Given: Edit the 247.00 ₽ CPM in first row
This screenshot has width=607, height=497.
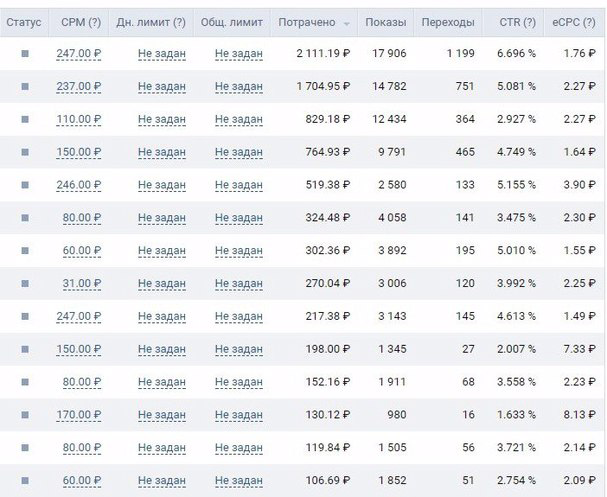Looking at the screenshot, I should tap(79, 53).
